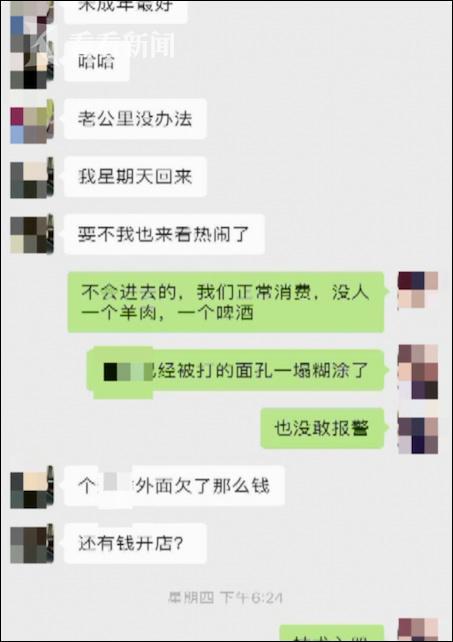
Task: Tap sender avatar next to 也没敢报警
Action: [x=418, y=435]
